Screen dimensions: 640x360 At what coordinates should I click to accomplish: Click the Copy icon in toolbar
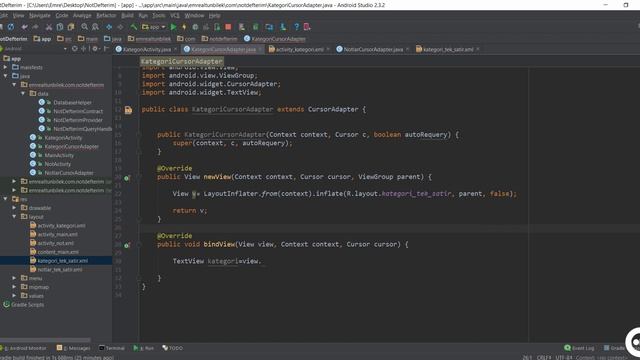point(60,27)
